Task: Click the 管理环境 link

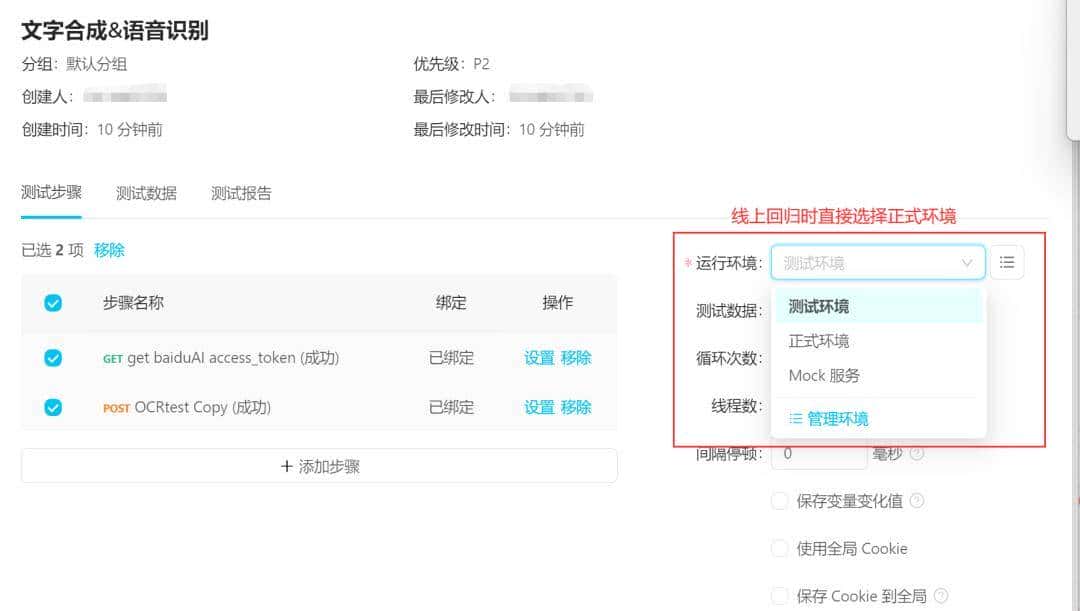Action: 838,418
